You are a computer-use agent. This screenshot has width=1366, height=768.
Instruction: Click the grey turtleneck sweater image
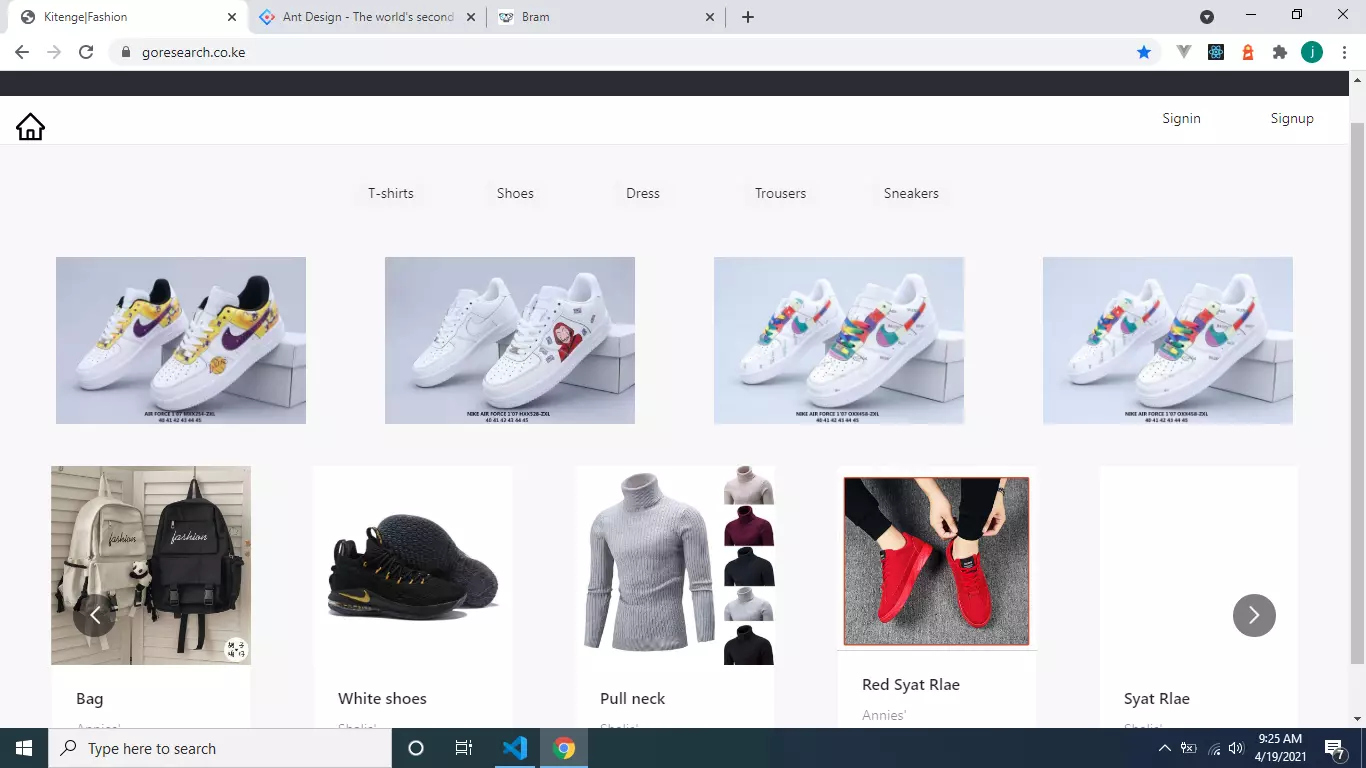tap(675, 565)
